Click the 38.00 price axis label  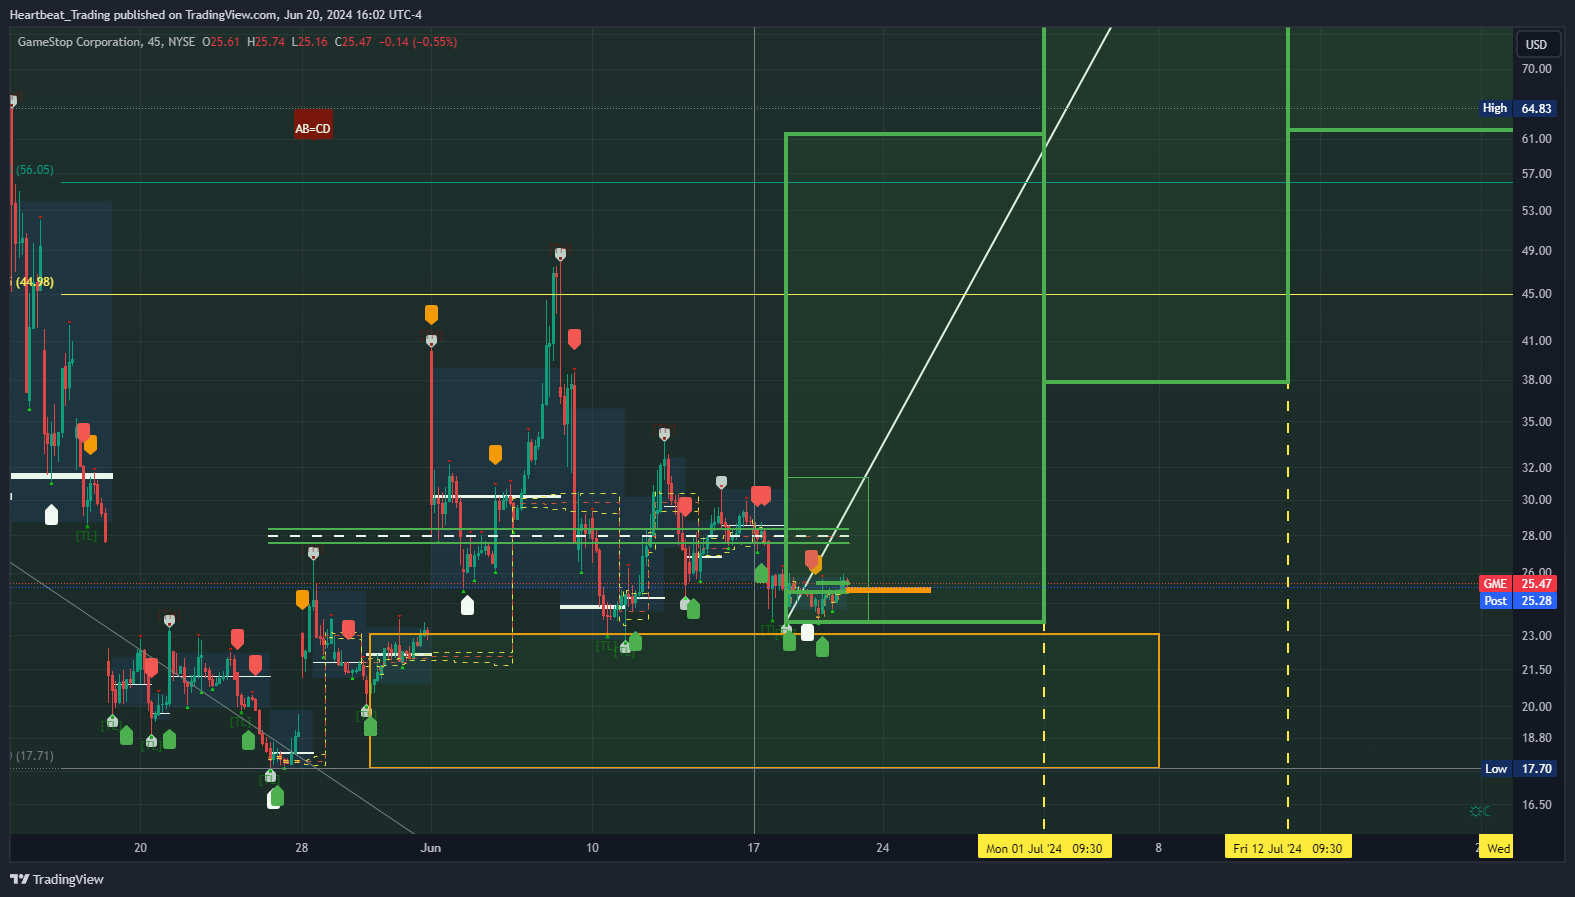coord(1536,380)
